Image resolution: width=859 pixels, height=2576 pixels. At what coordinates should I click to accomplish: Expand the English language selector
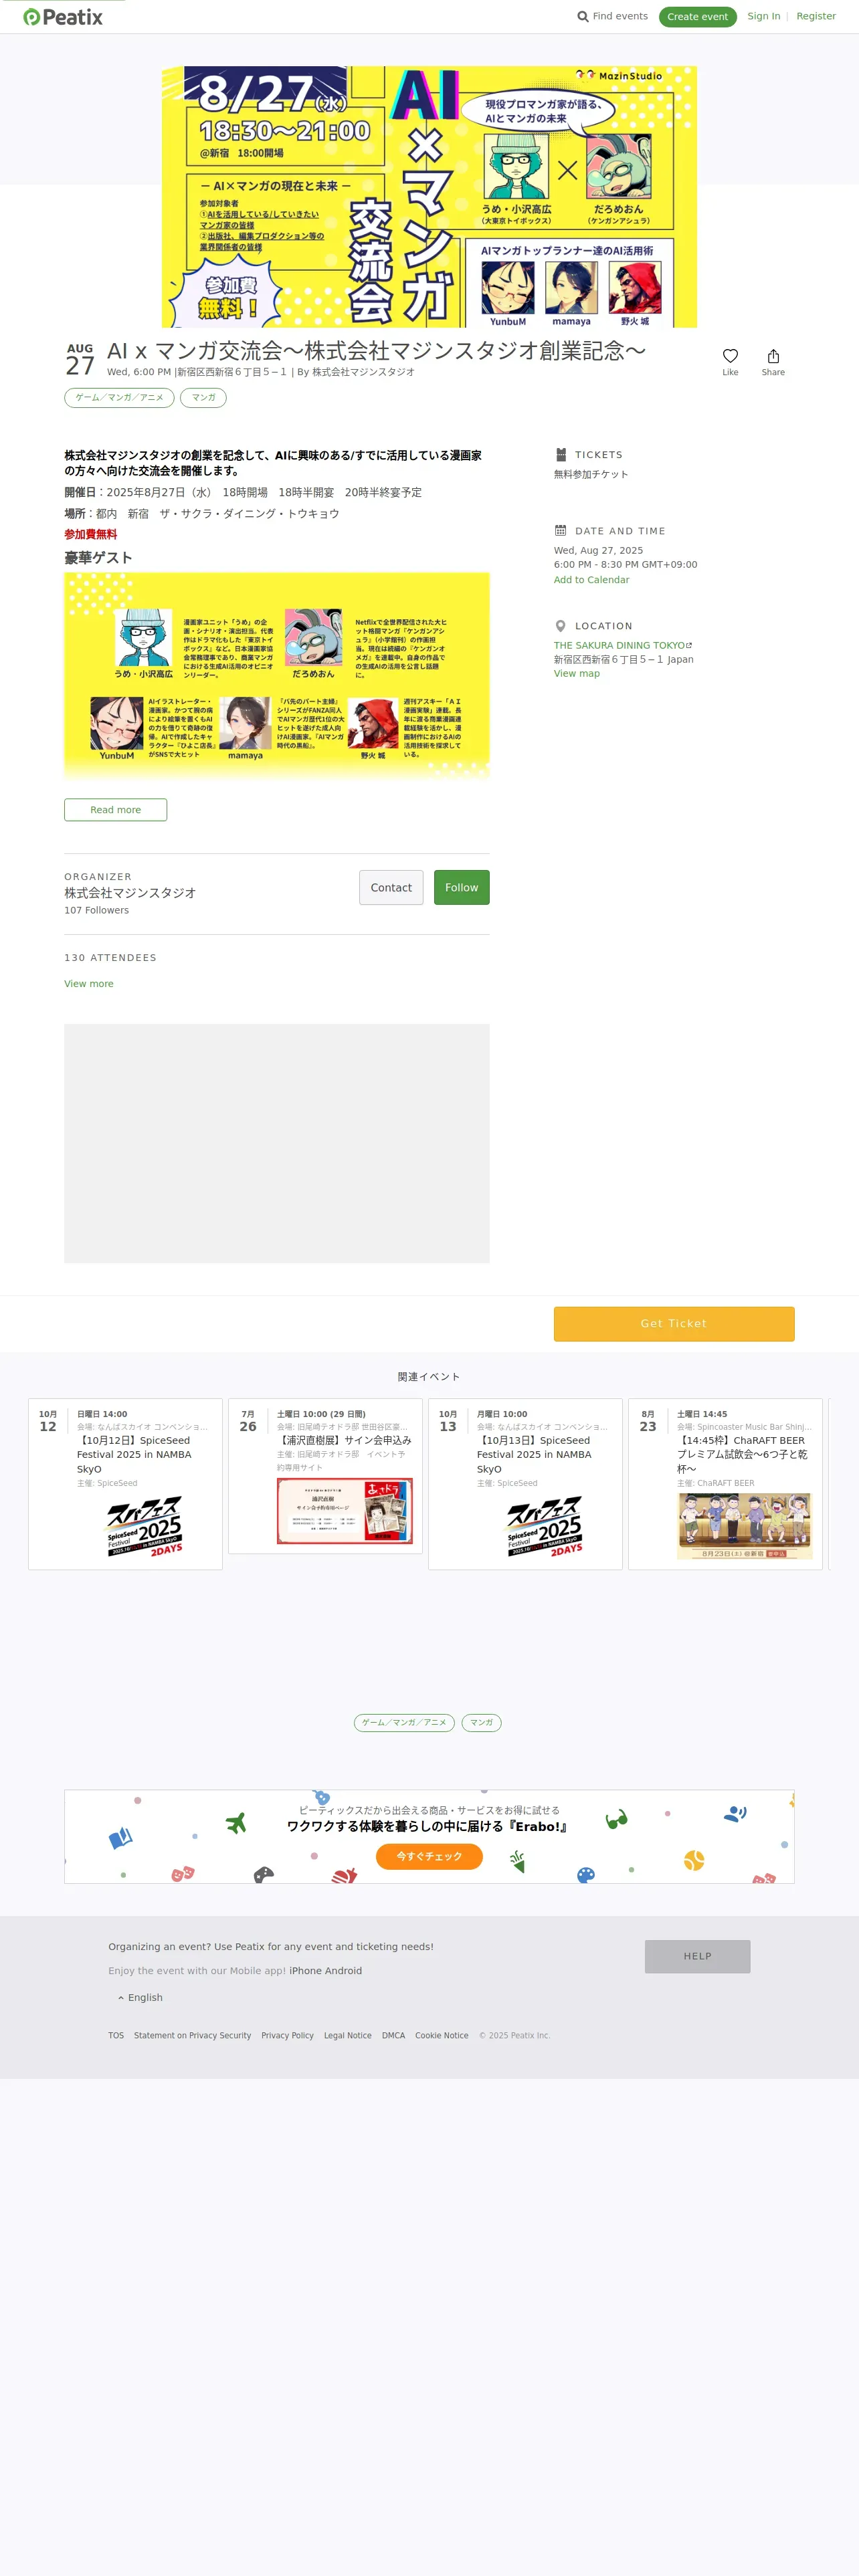point(140,1998)
